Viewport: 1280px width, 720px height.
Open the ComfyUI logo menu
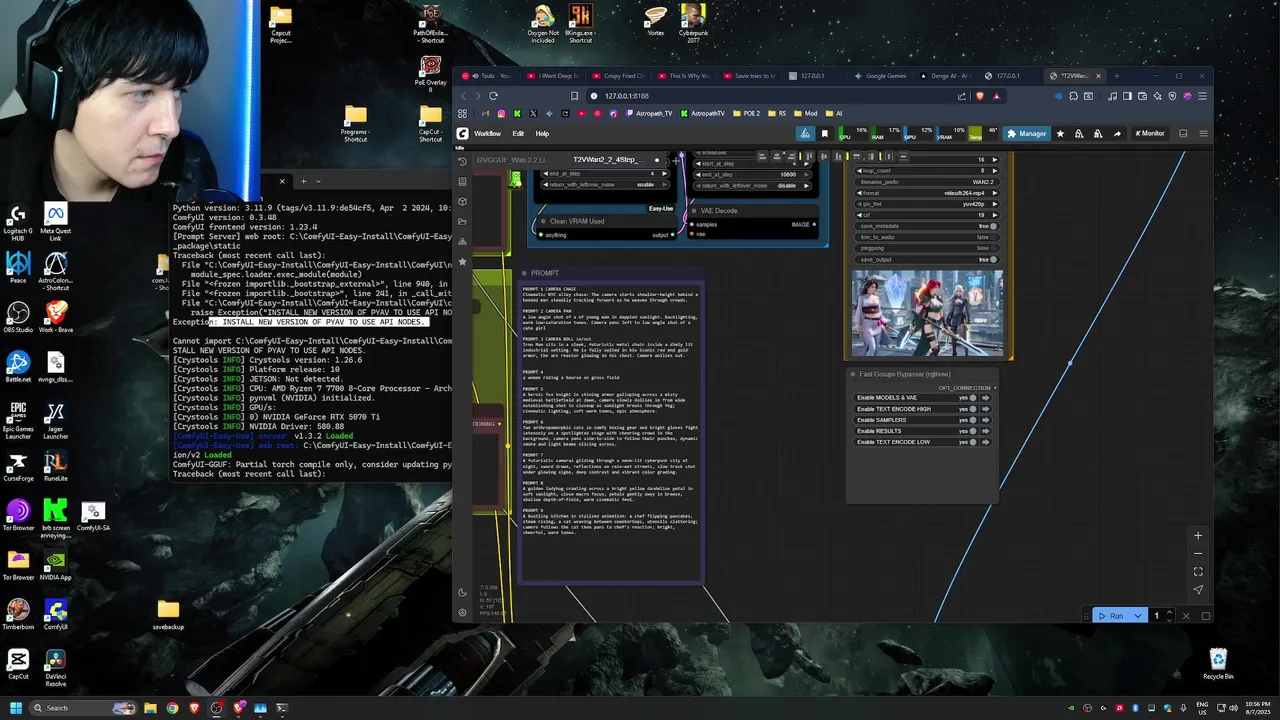point(463,133)
